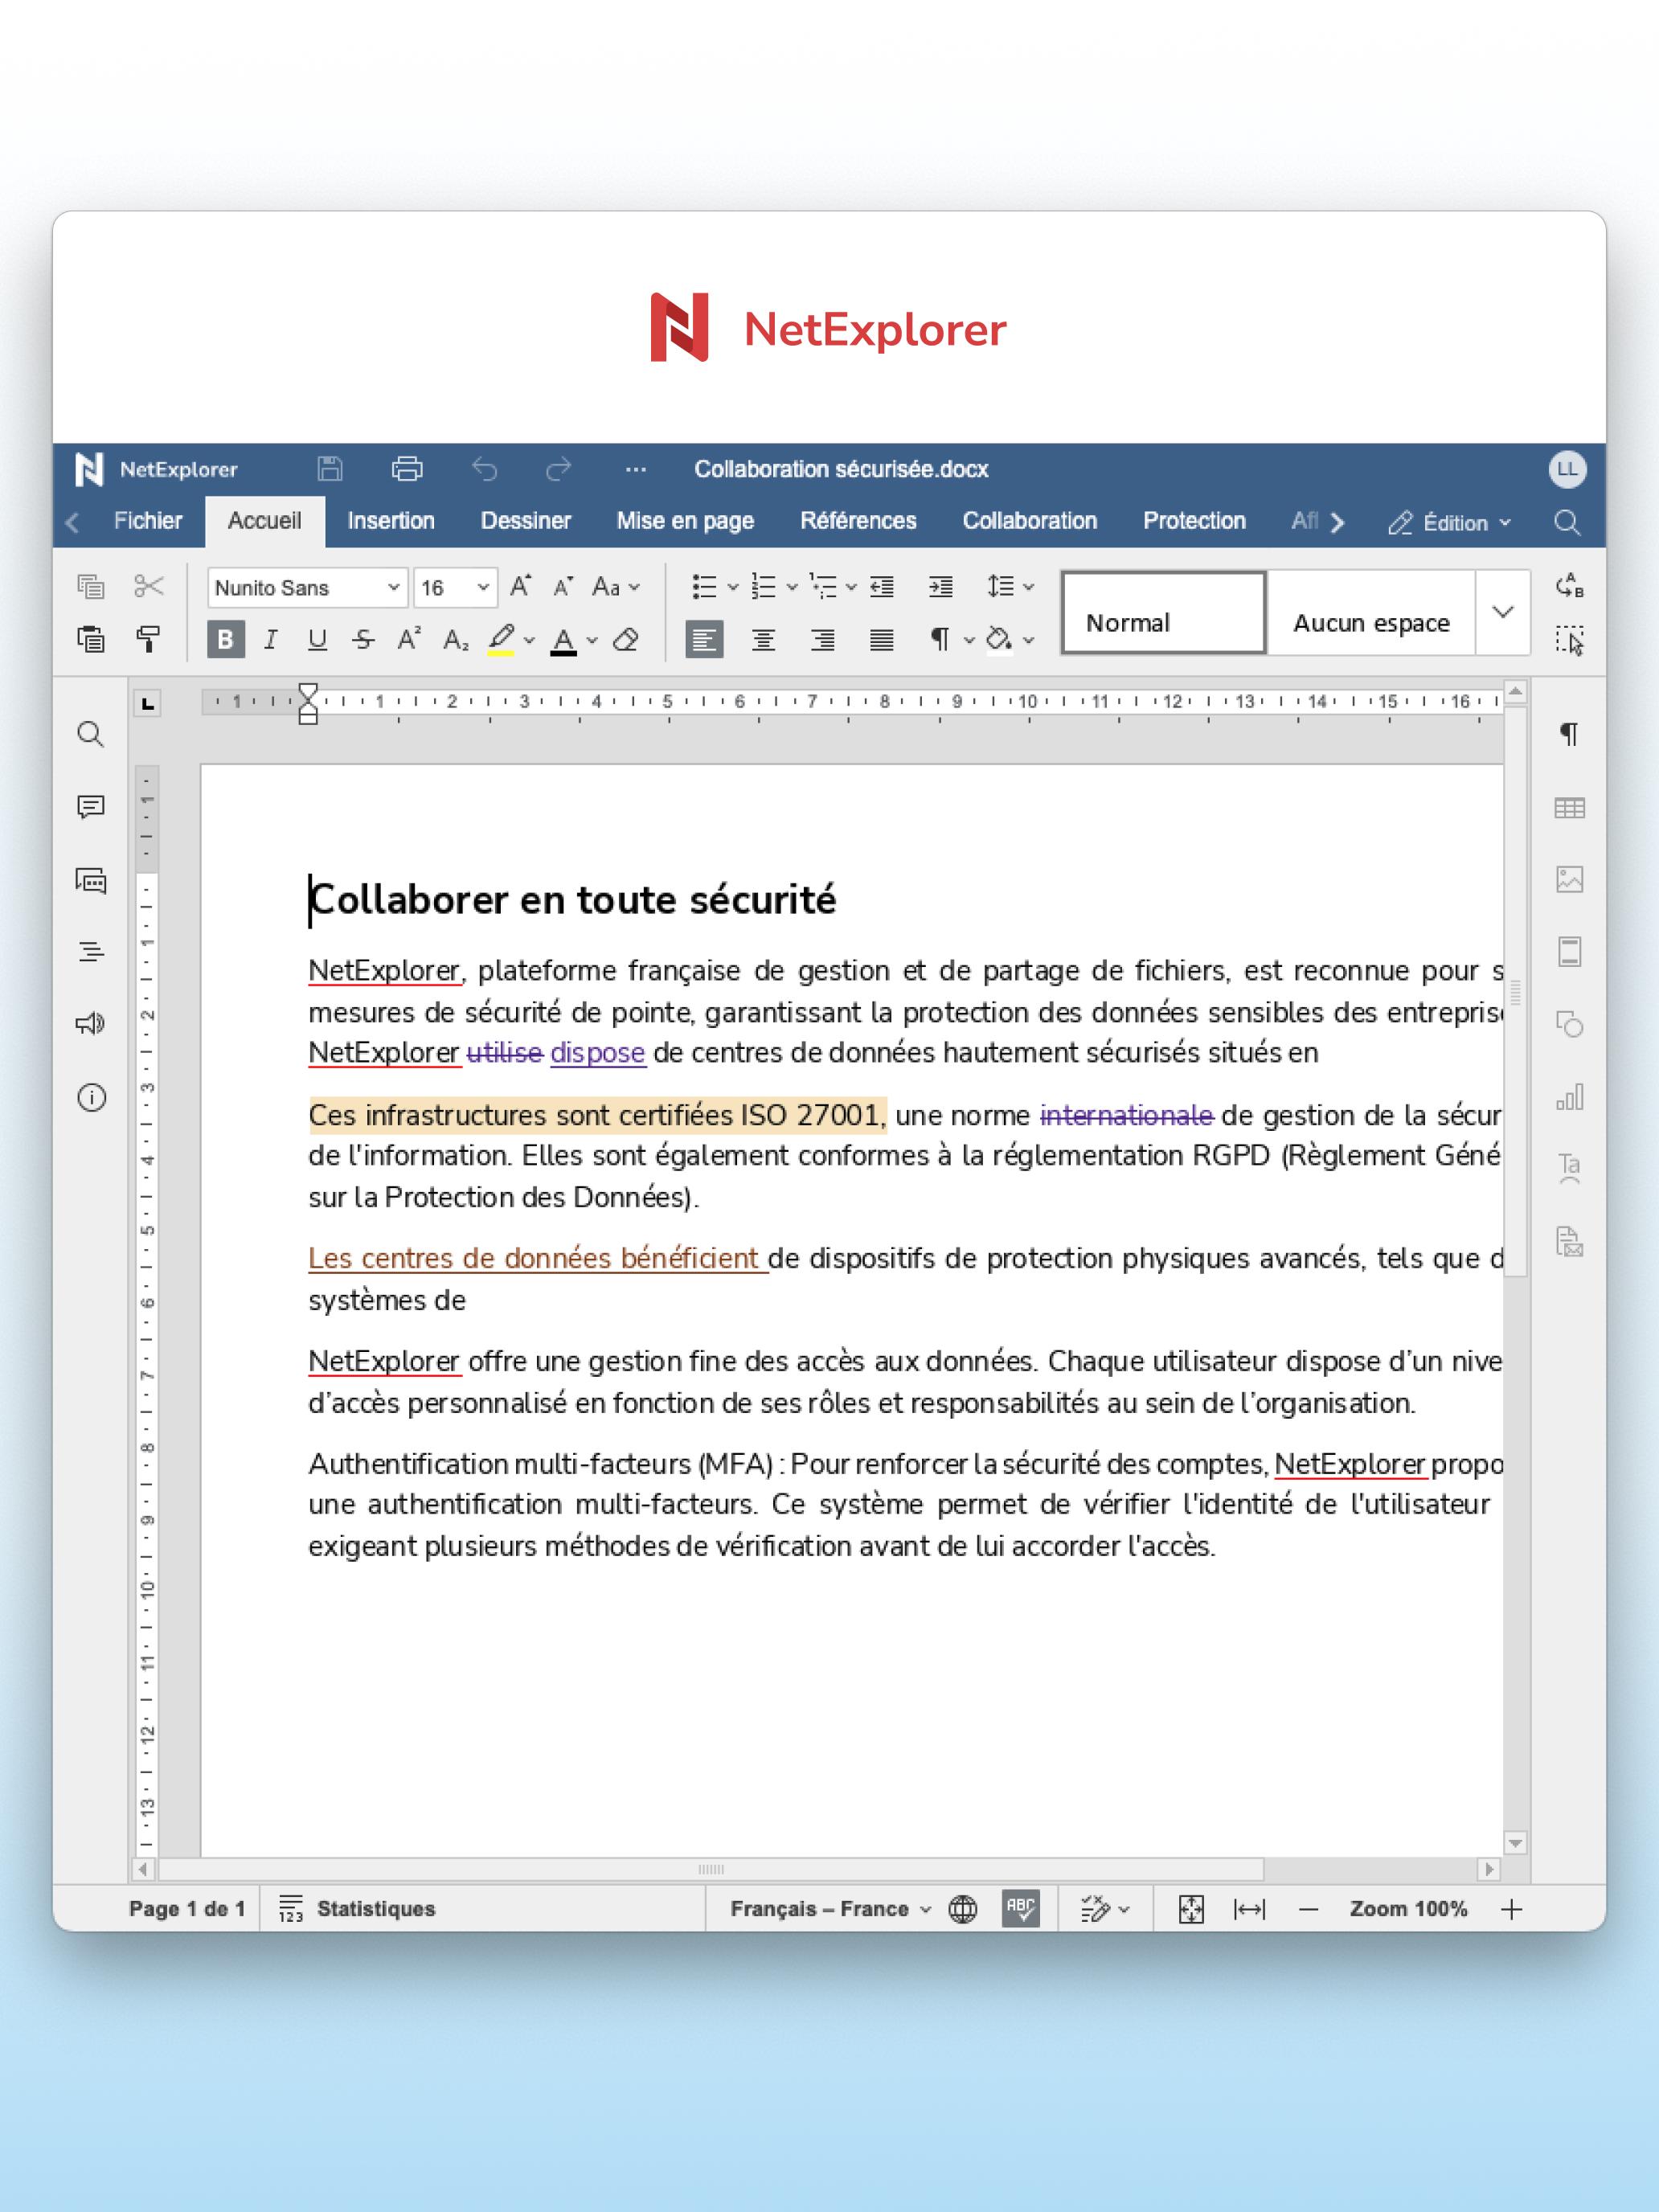Click the Cut scissors icon
The height and width of the screenshot is (2212, 1659).
[149, 586]
